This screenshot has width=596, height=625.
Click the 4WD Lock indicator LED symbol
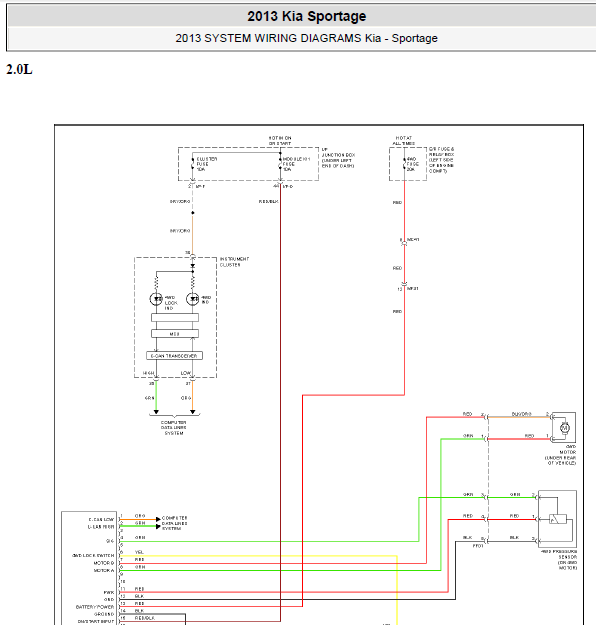coord(156,299)
